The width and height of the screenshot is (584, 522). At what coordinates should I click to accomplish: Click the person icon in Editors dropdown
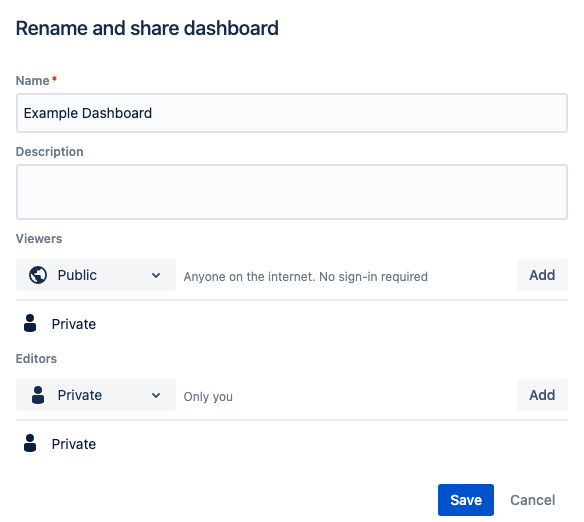pos(38,395)
